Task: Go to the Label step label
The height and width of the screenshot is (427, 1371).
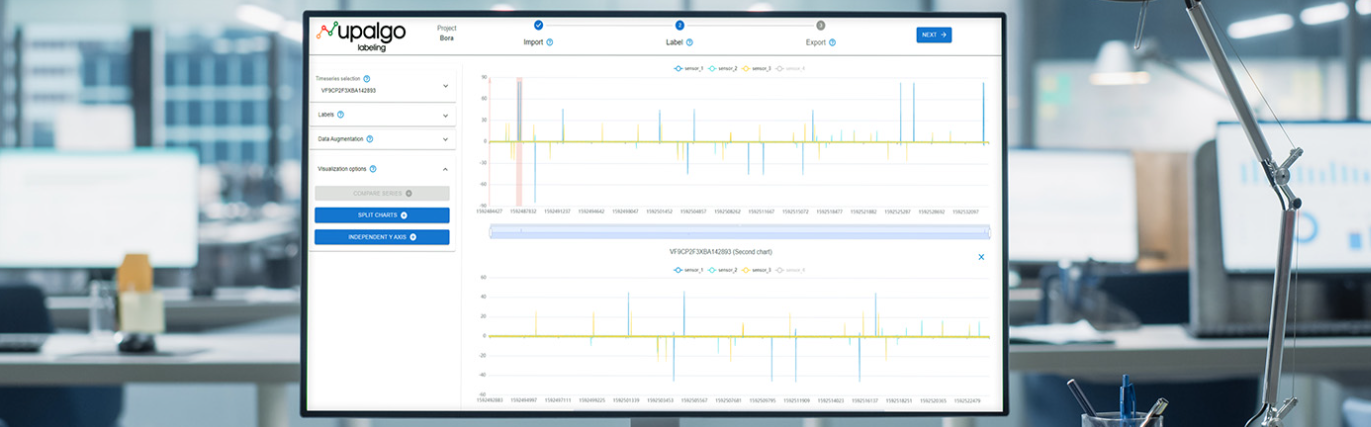Action: pos(675,42)
